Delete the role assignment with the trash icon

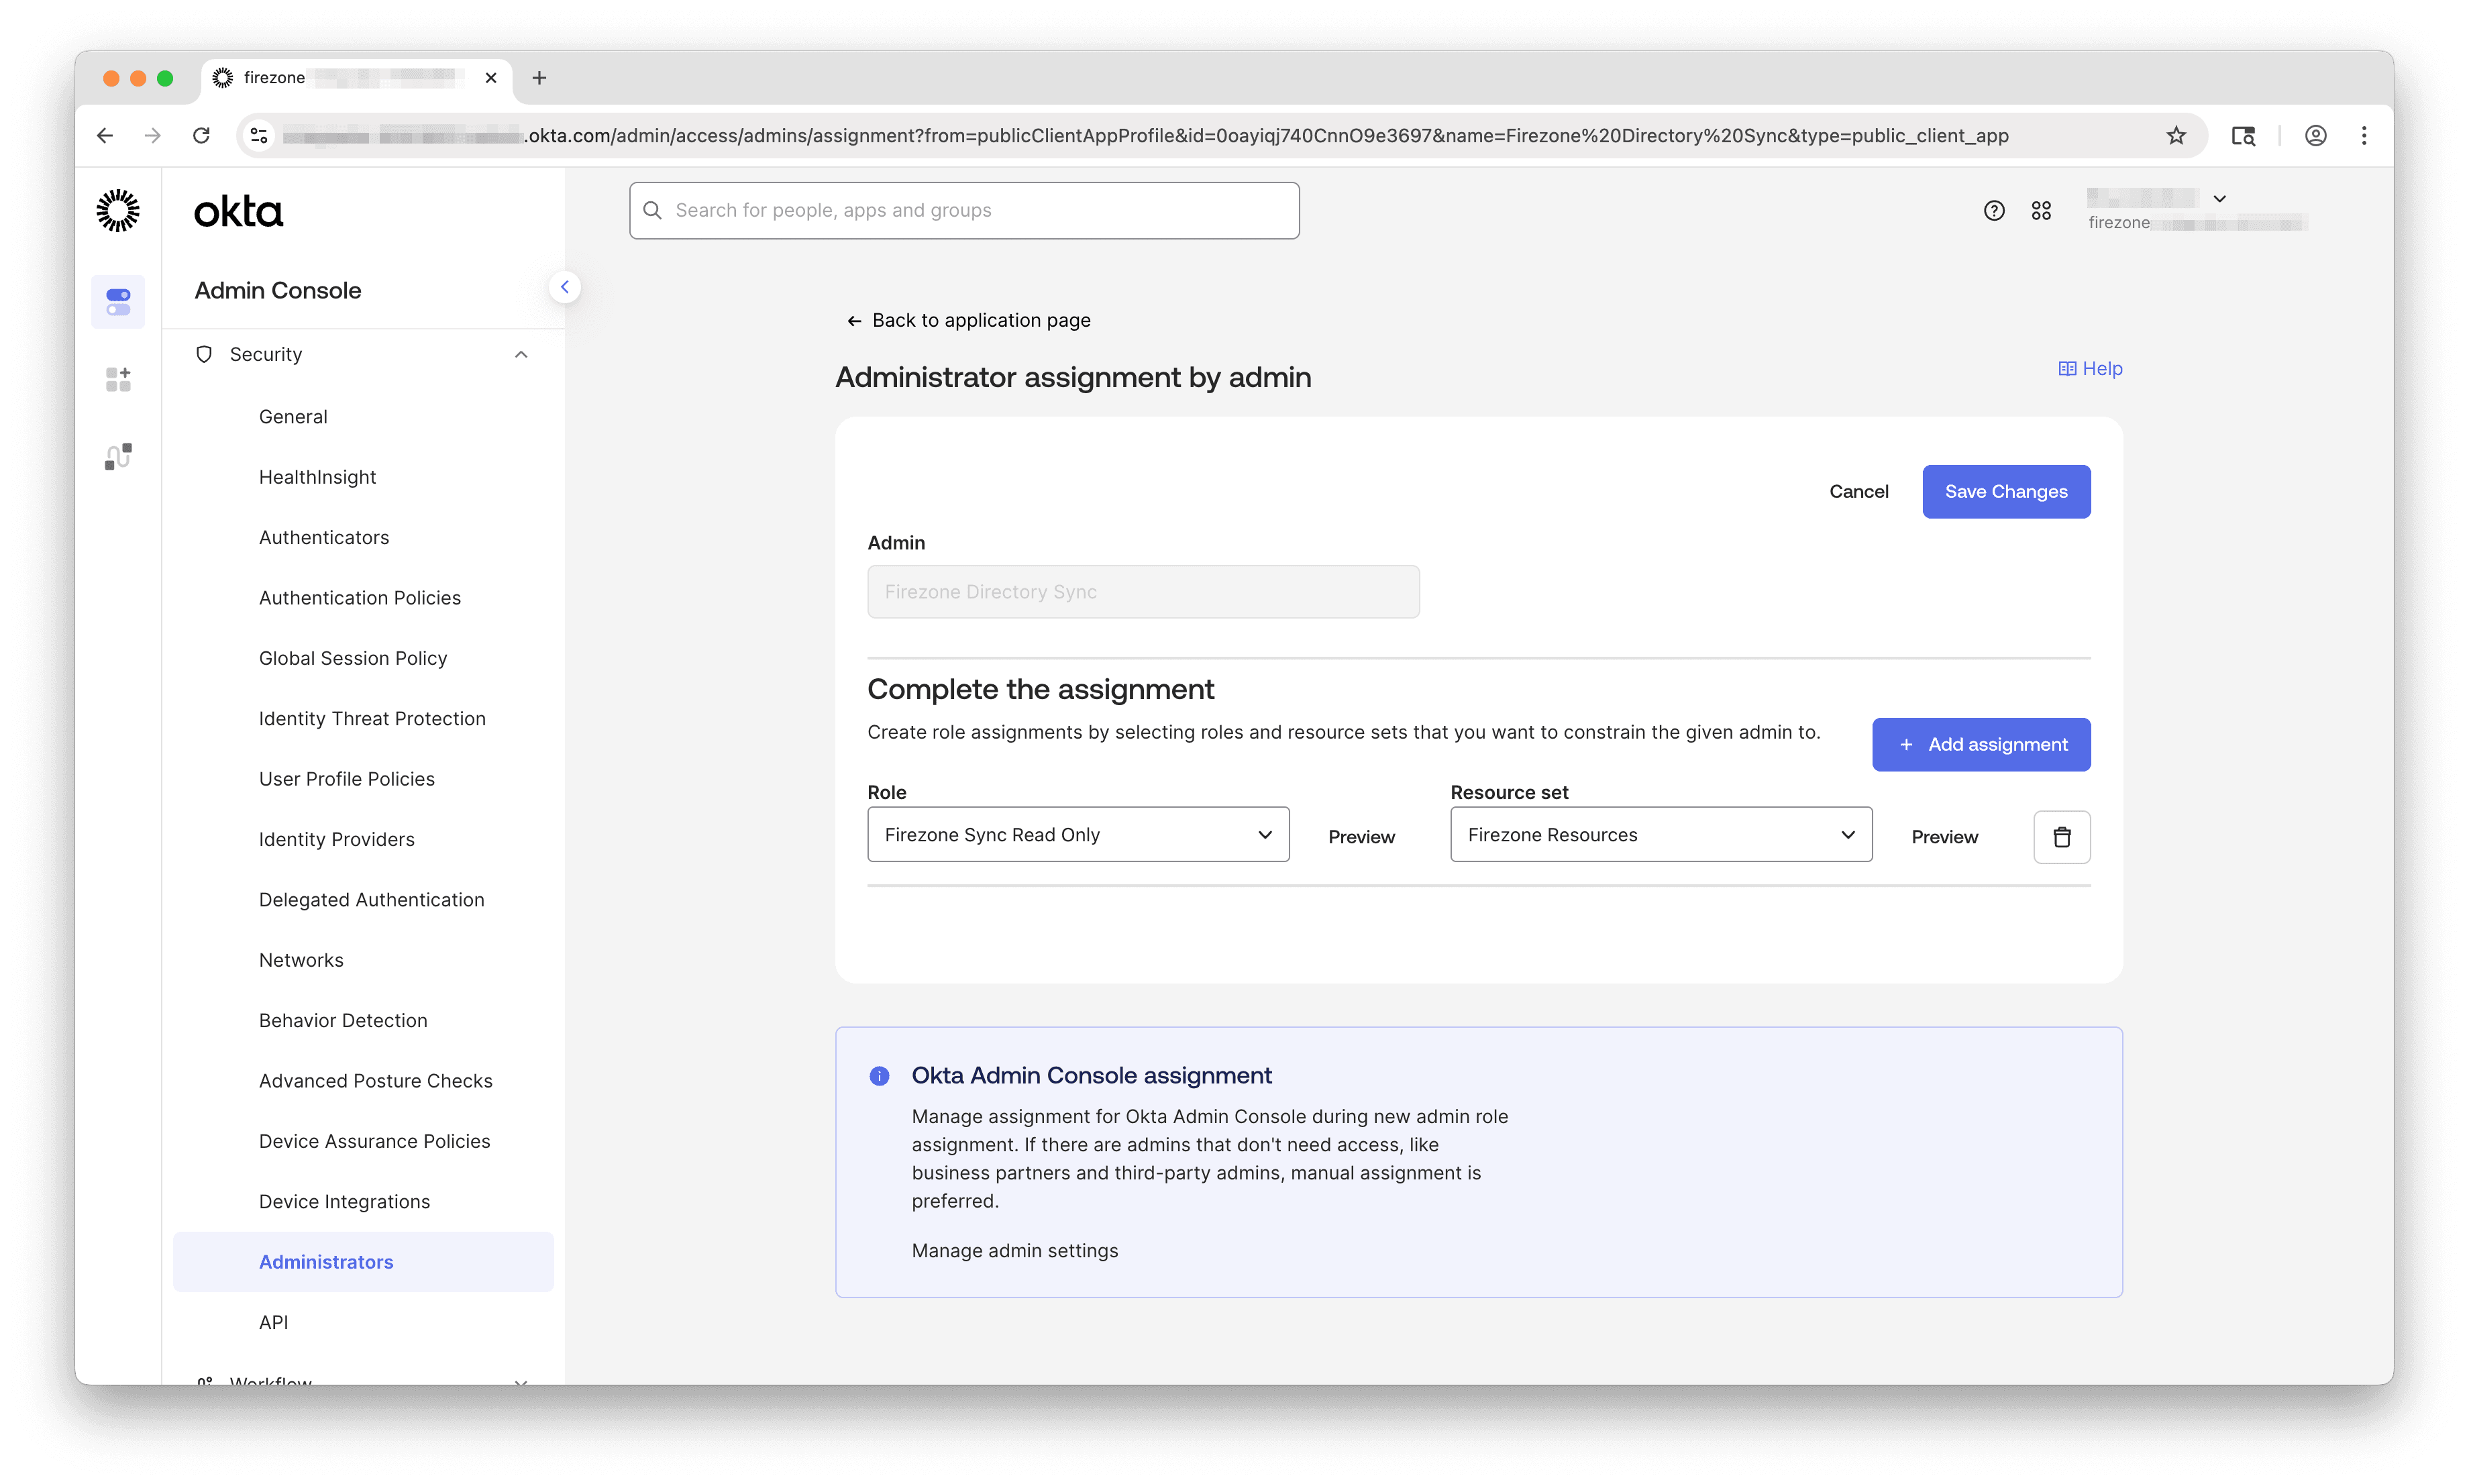(x=2061, y=836)
